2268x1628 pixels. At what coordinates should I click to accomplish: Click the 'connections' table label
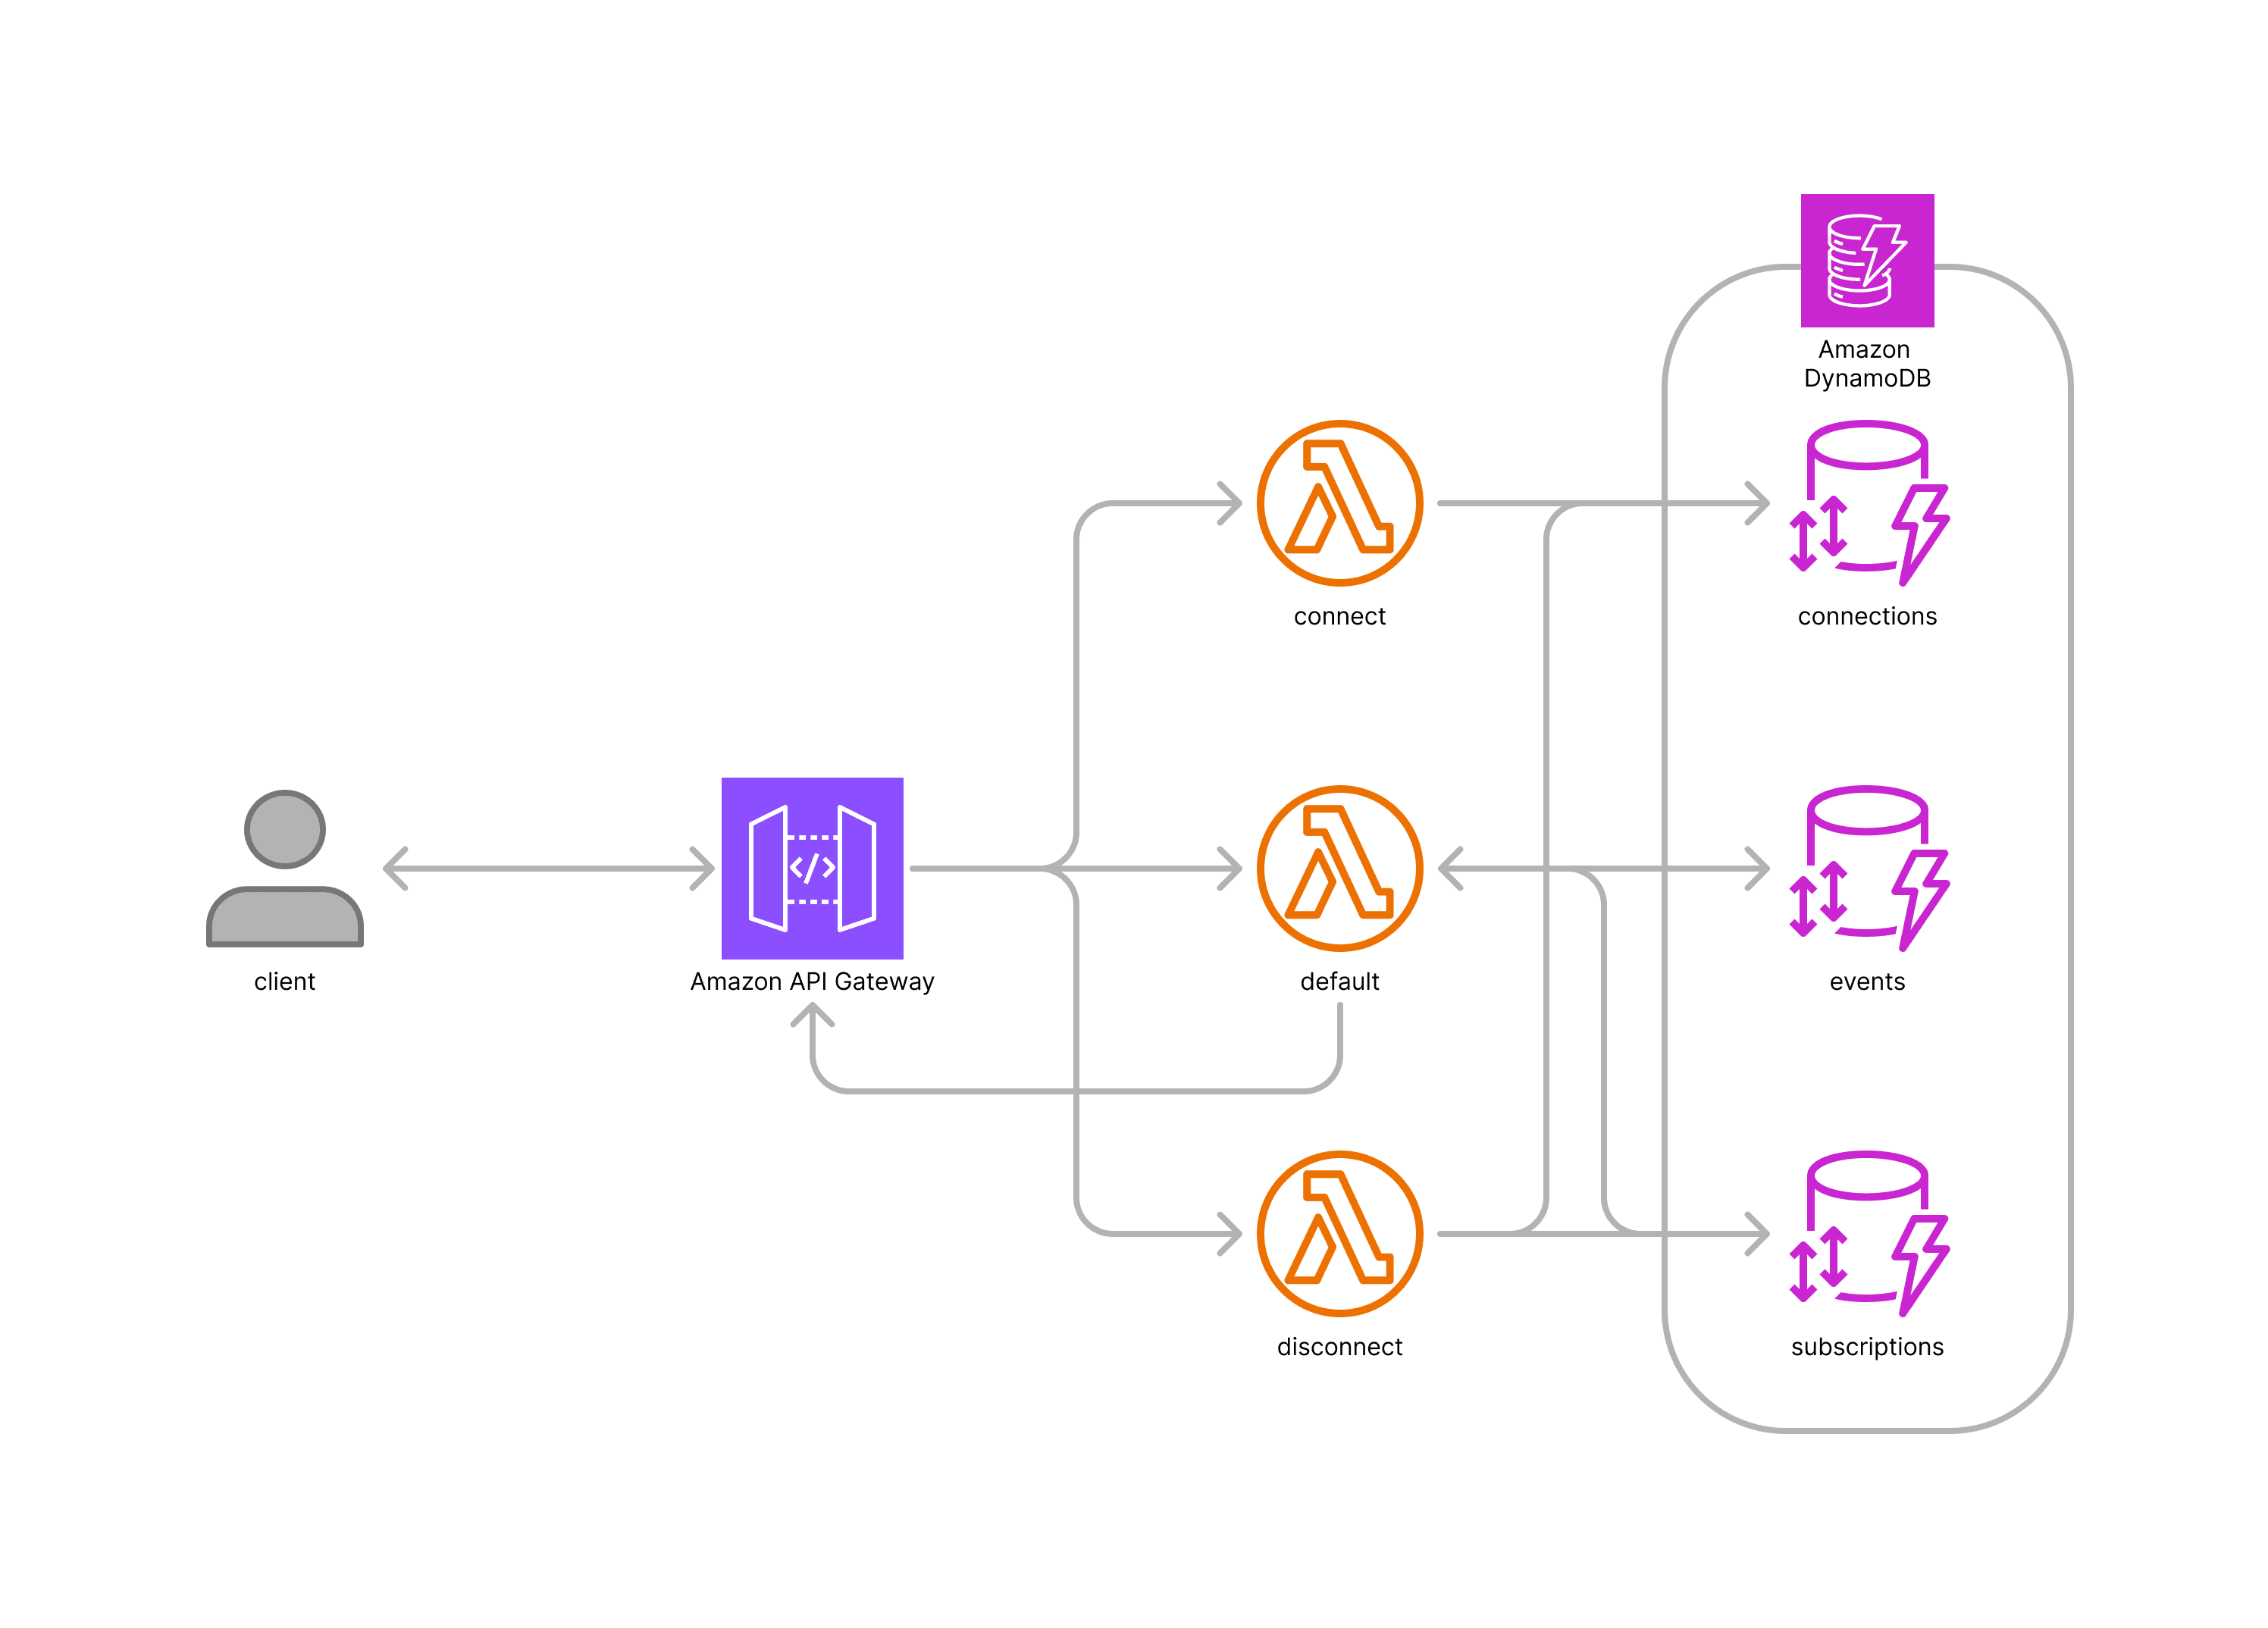click(1866, 616)
